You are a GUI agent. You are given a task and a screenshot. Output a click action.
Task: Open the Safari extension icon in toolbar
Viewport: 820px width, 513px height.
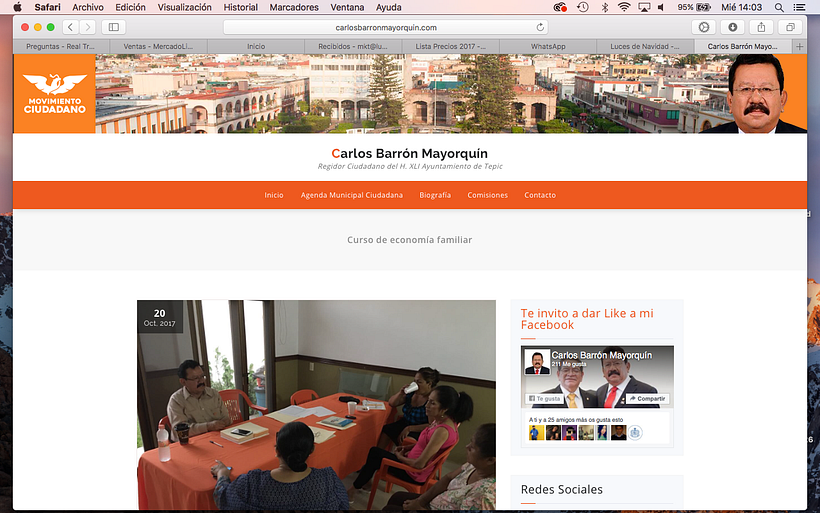[704, 27]
